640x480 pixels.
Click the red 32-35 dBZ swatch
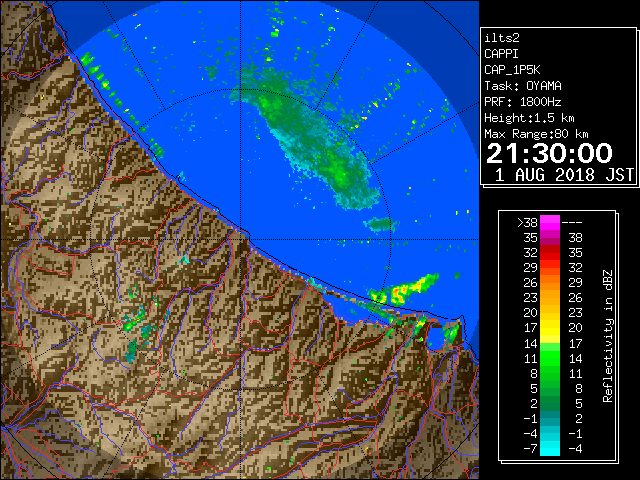point(550,253)
